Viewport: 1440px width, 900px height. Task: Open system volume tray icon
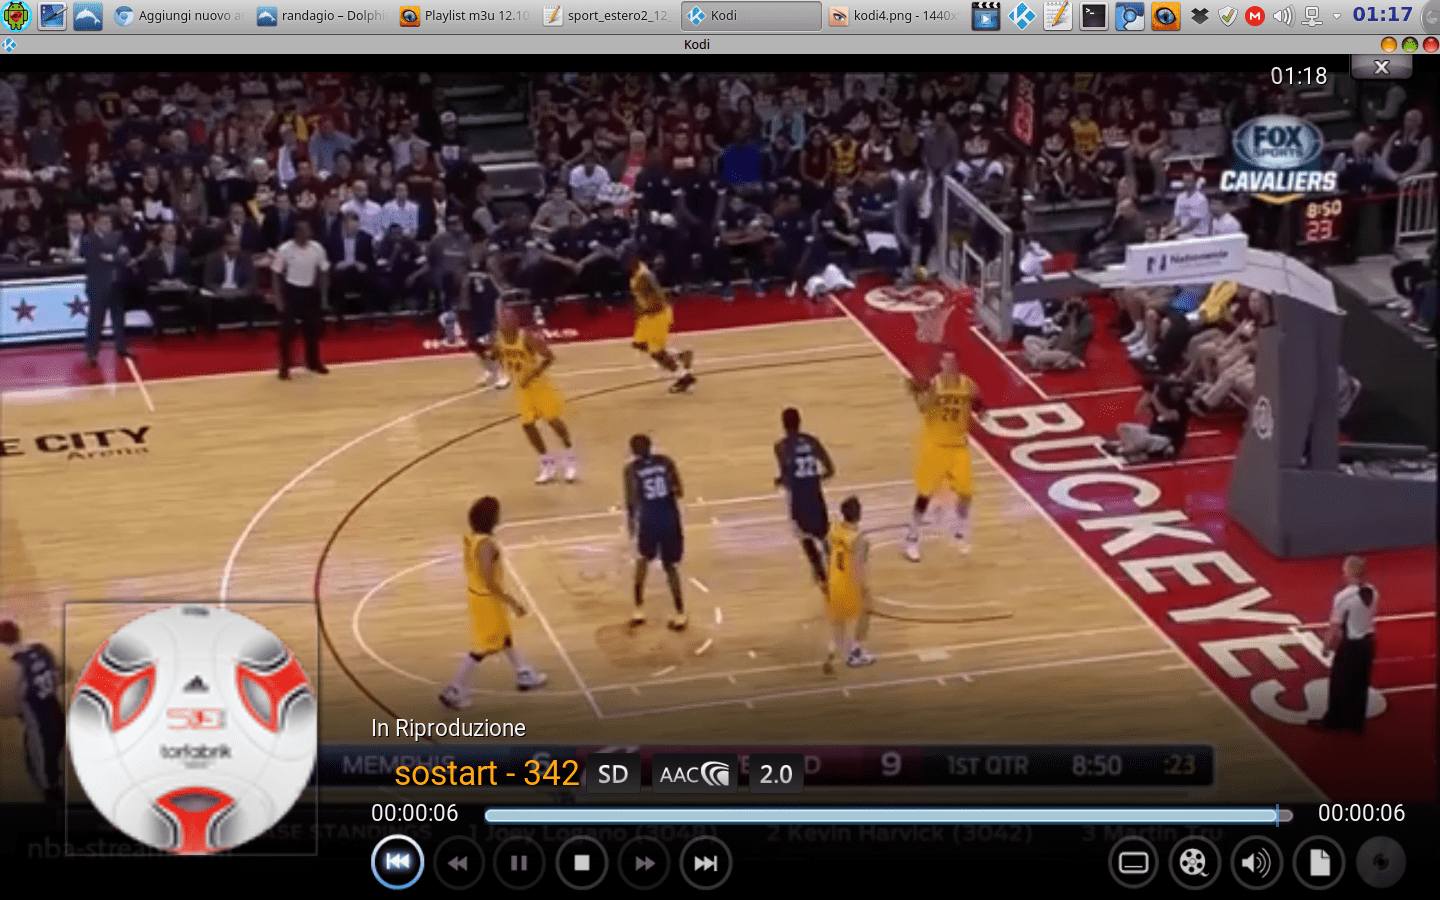[x=1283, y=16]
